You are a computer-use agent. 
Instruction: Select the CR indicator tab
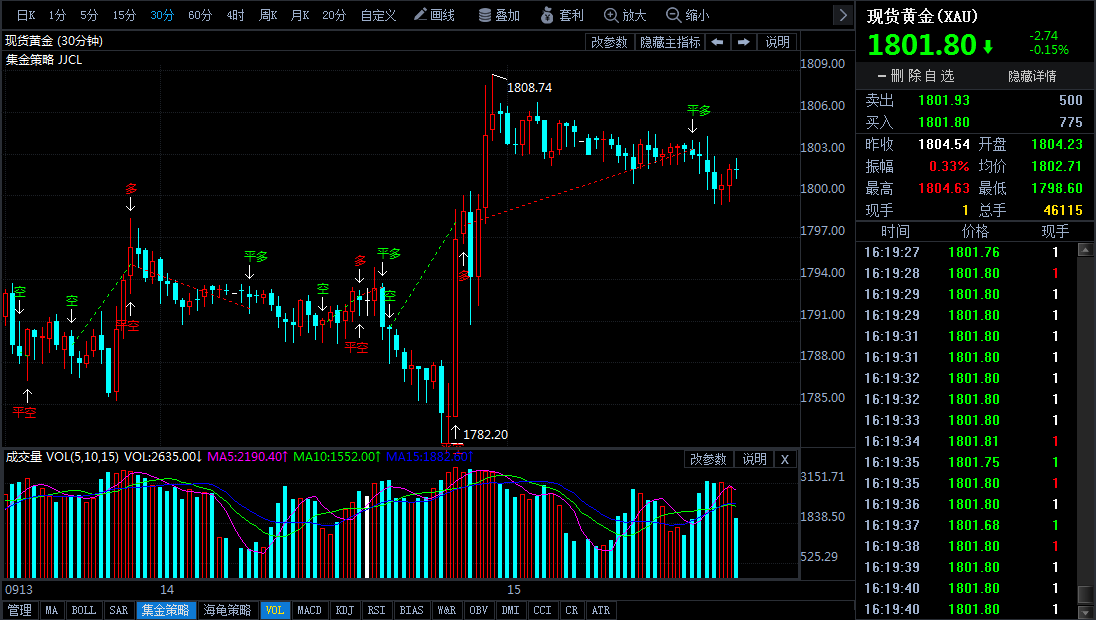click(572, 610)
